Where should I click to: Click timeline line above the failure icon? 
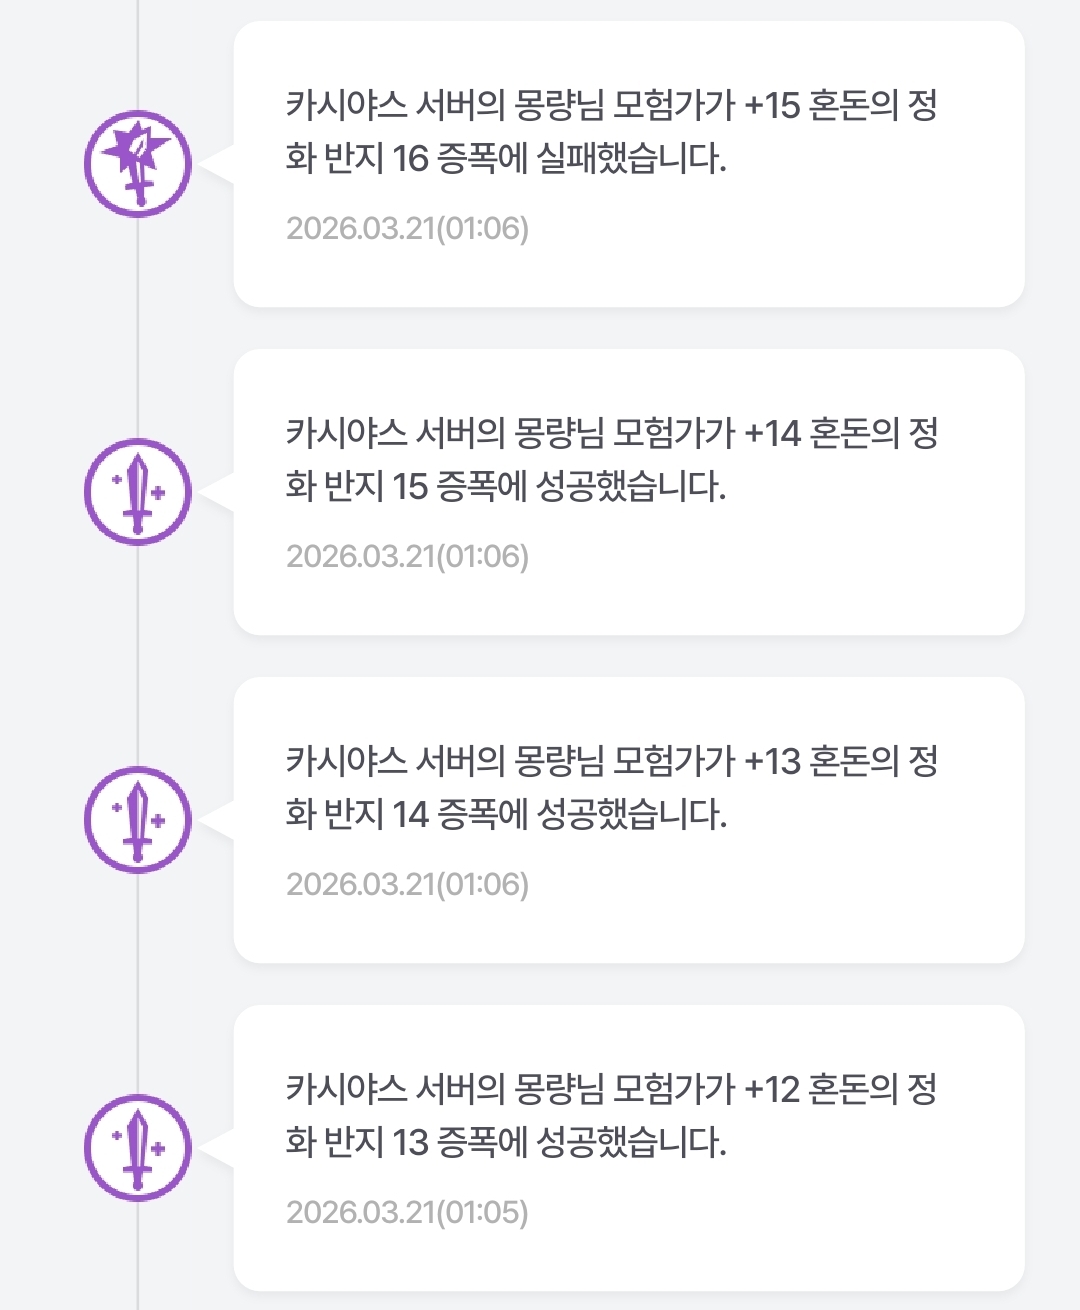pos(138,50)
